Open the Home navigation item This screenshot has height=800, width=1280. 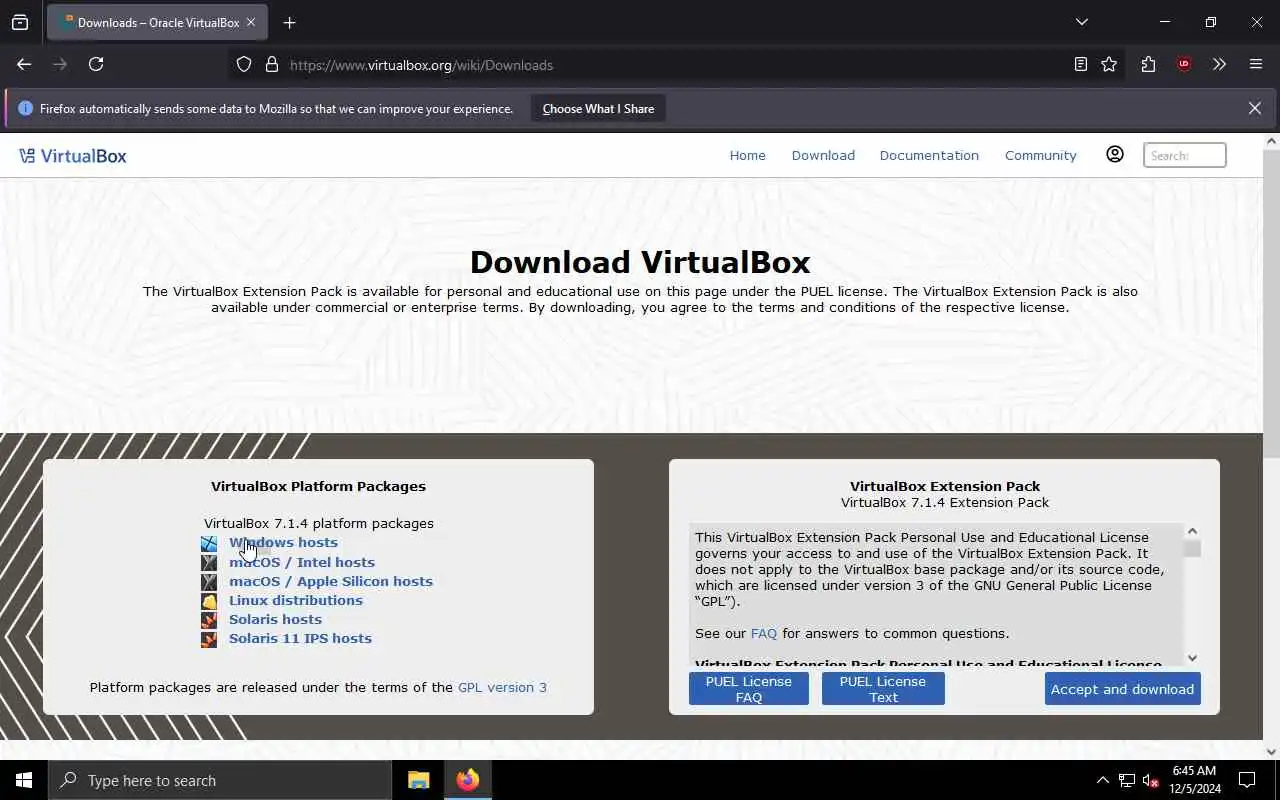click(747, 156)
